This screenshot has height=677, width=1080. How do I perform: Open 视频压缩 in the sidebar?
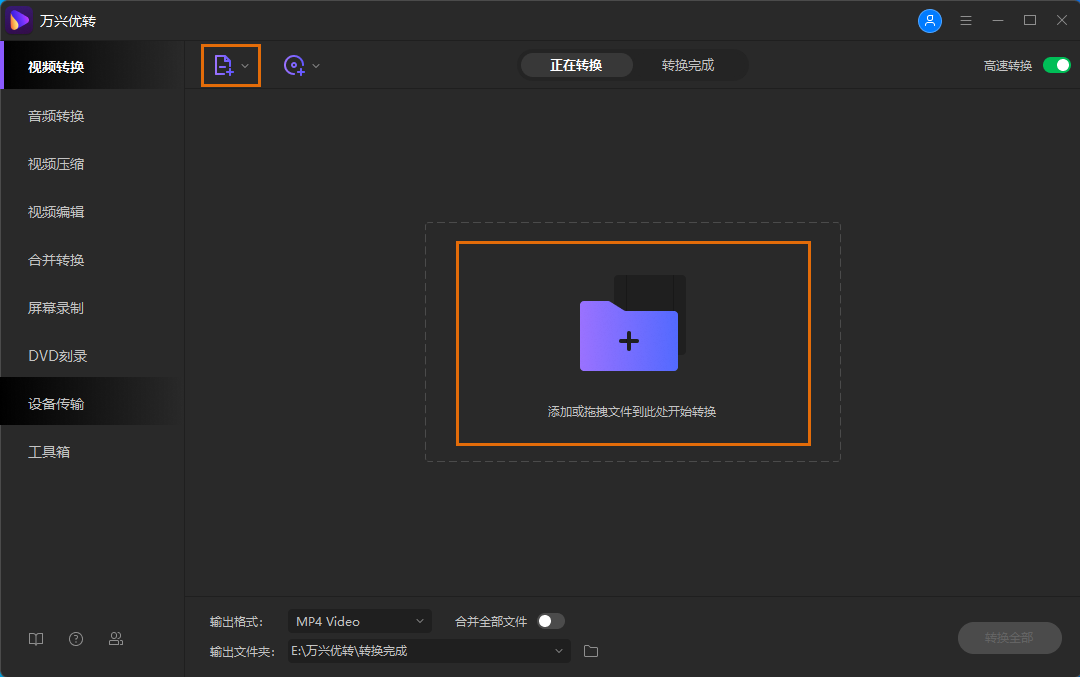tap(56, 164)
